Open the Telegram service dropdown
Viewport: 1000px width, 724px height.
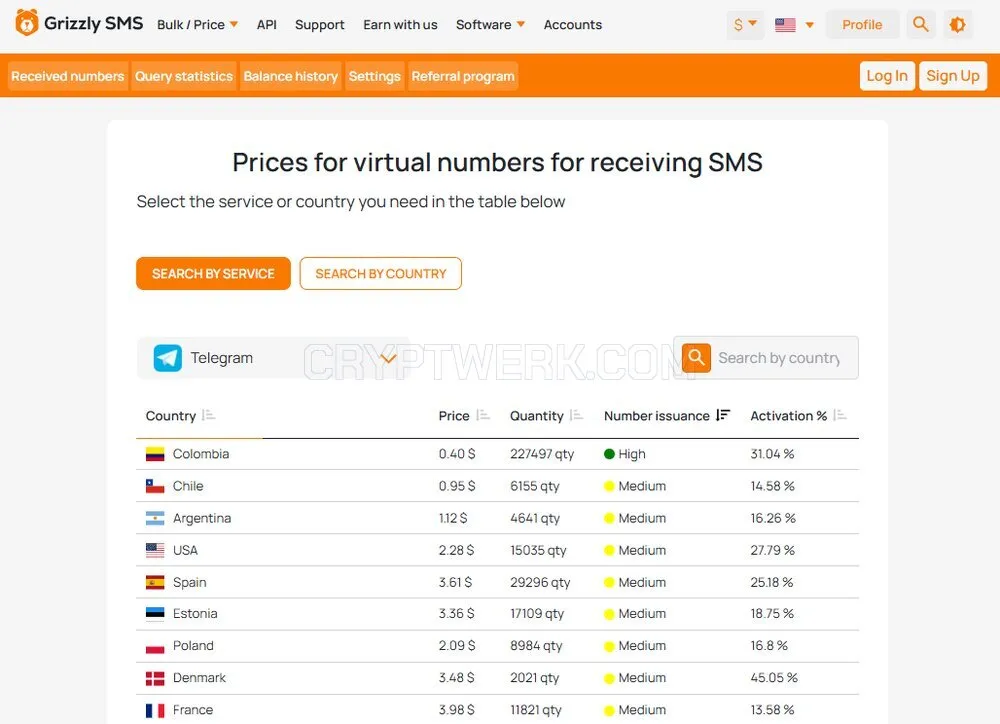click(272, 358)
